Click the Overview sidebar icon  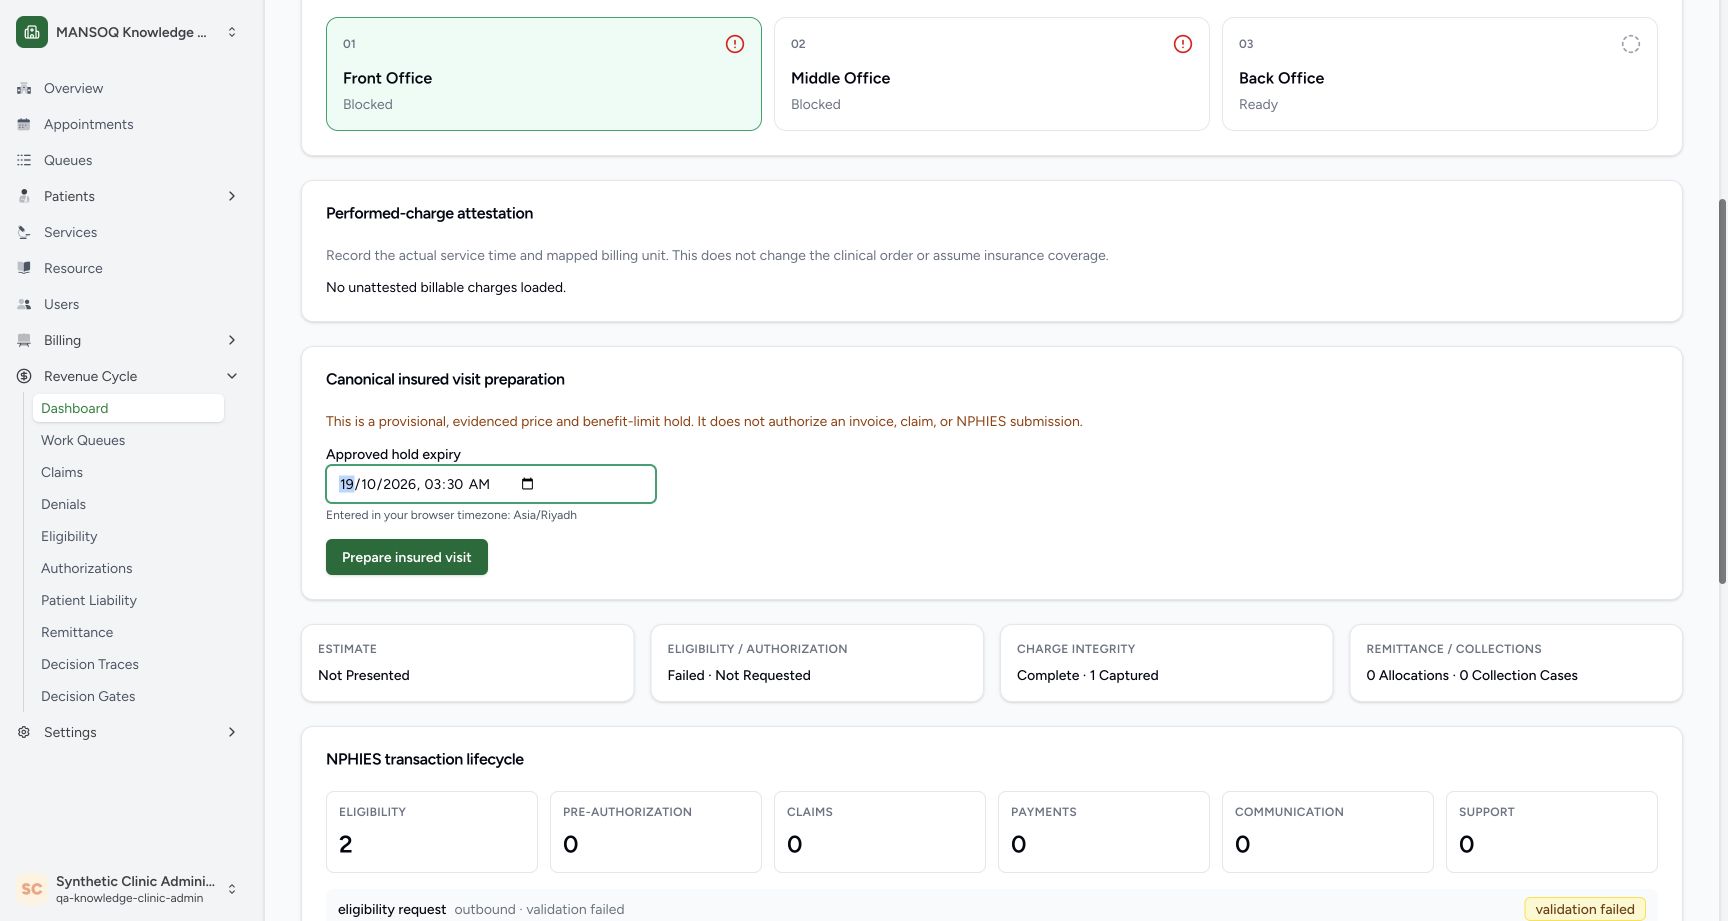coord(24,88)
